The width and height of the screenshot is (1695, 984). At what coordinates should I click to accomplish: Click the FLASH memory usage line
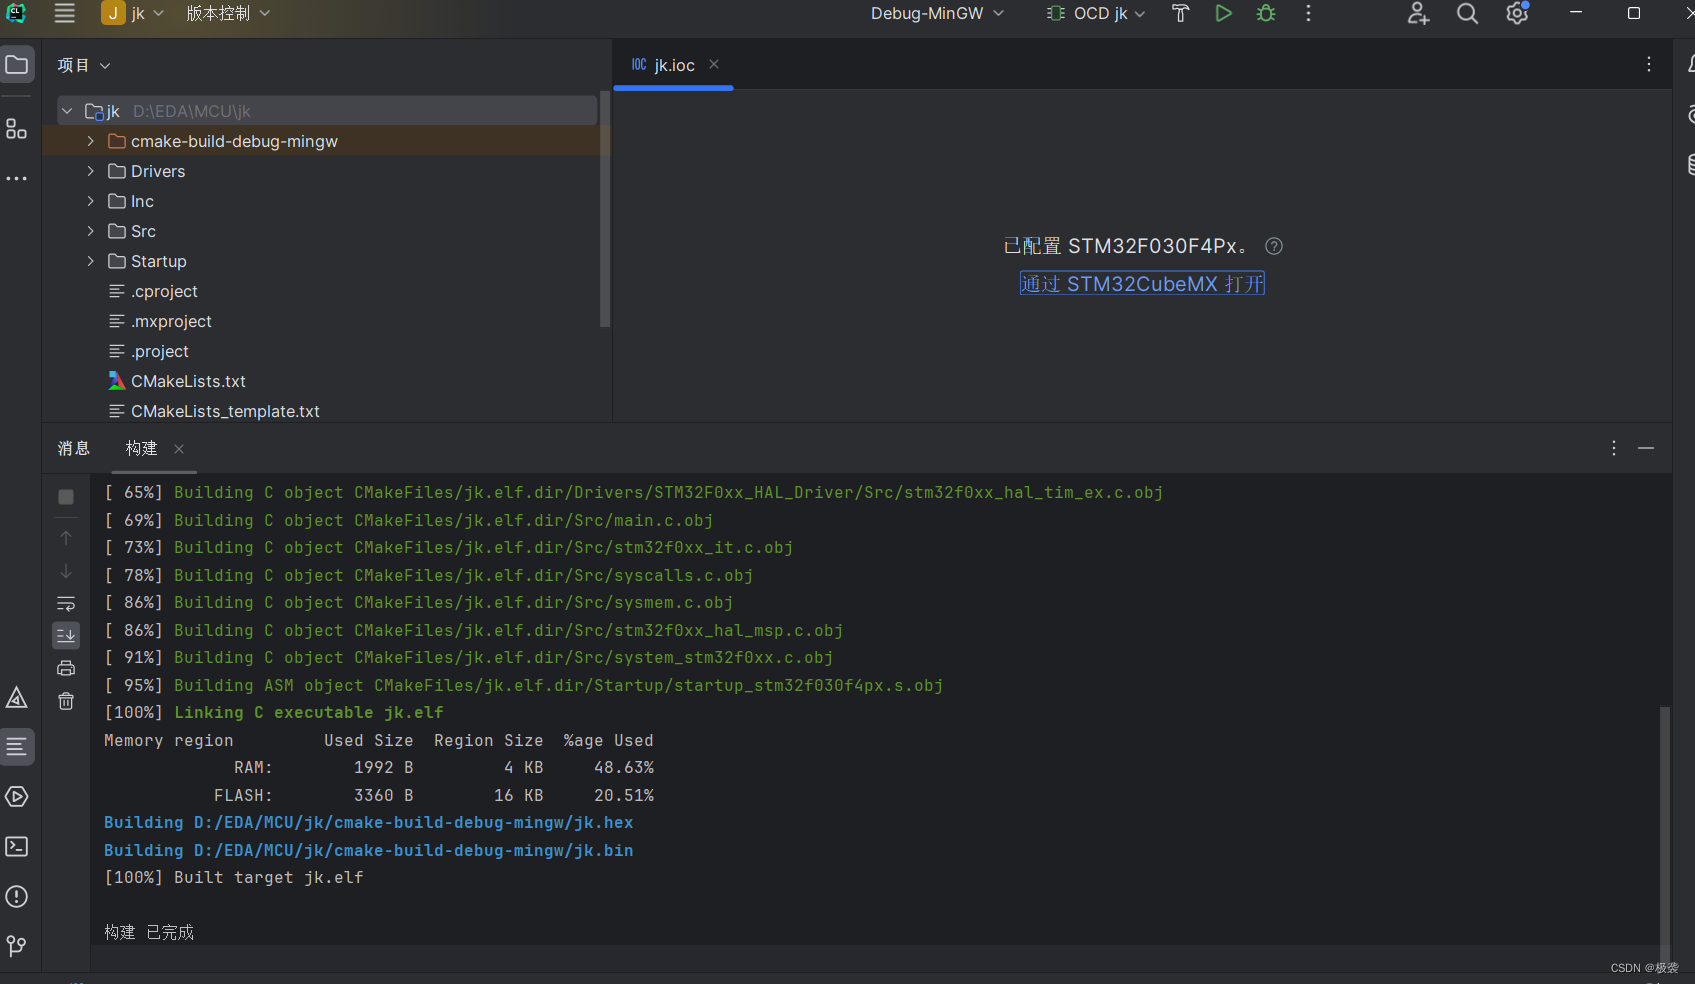click(x=434, y=795)
